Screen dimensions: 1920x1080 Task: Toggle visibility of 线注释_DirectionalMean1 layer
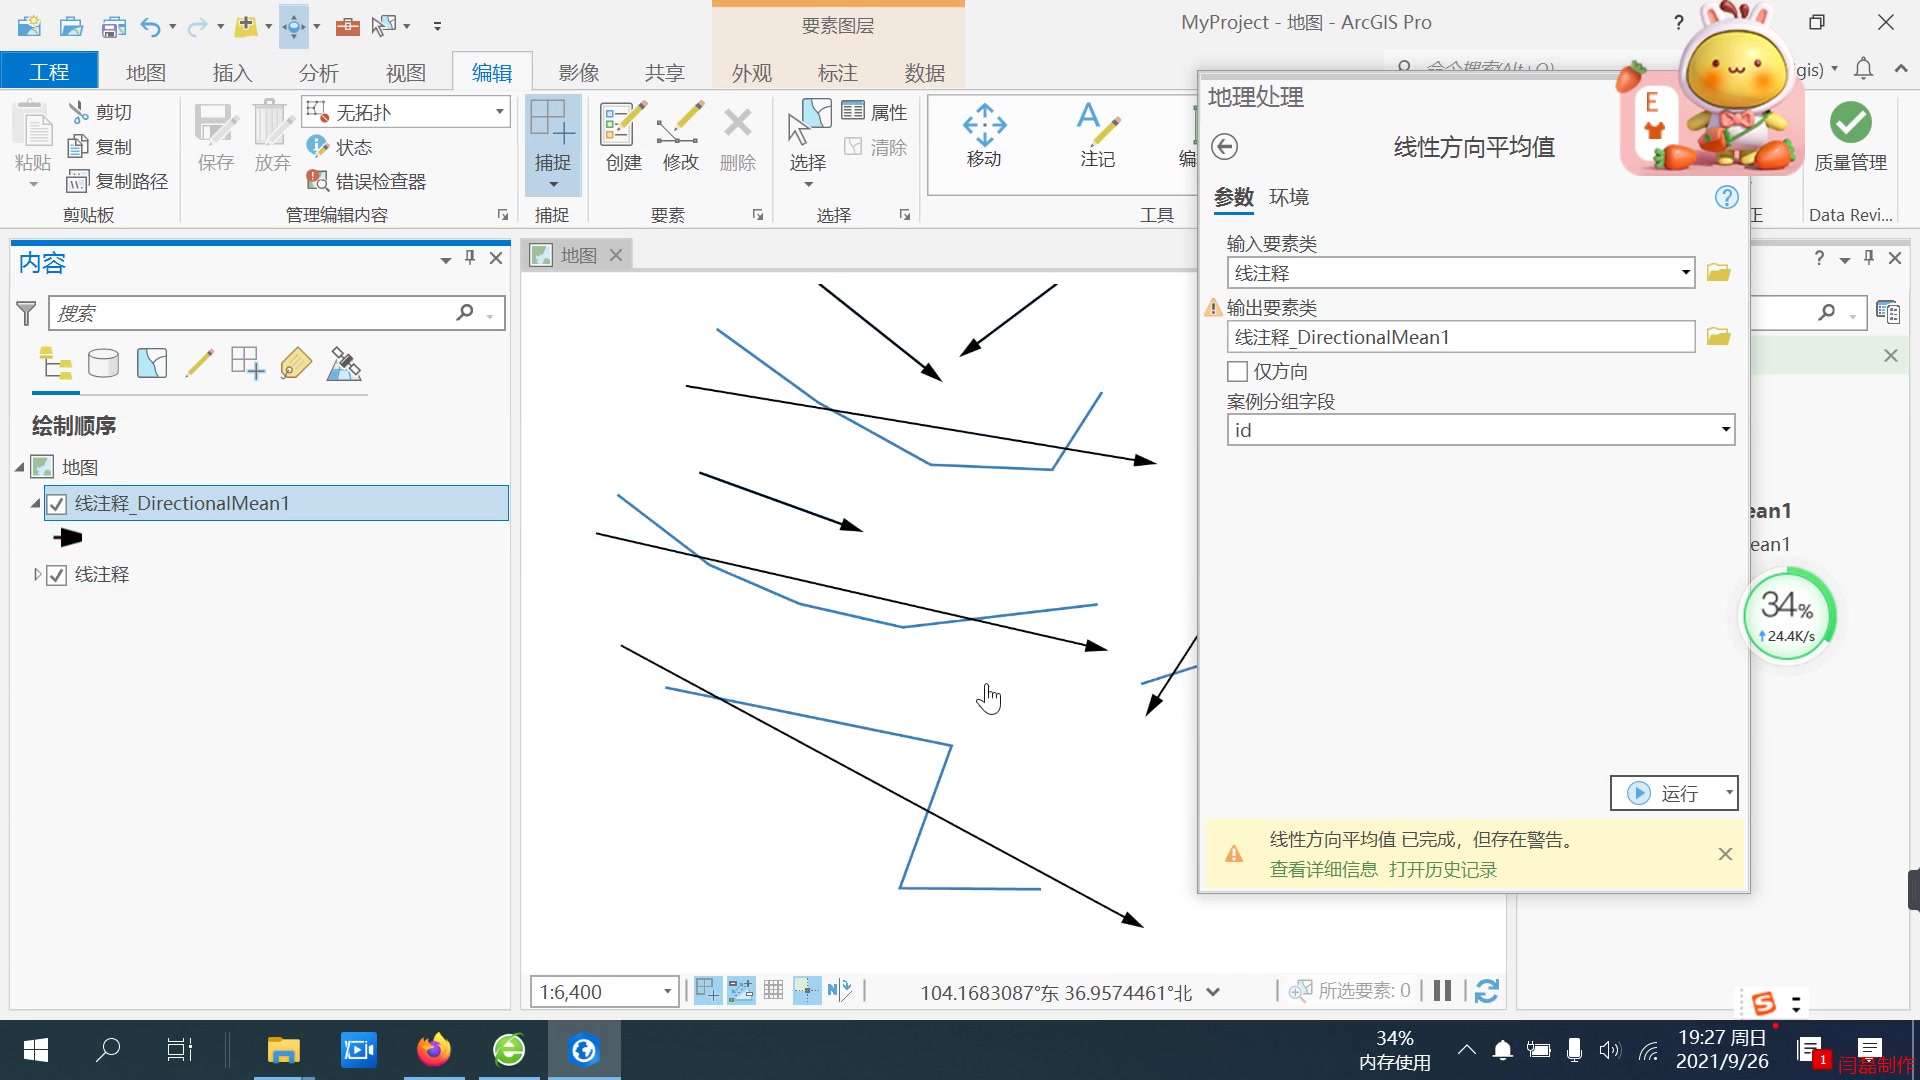(x=57, y=503)
